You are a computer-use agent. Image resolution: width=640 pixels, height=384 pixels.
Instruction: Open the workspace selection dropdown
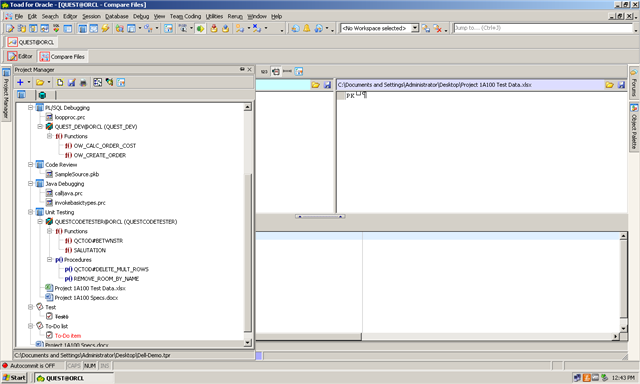[x=415, y=28]
